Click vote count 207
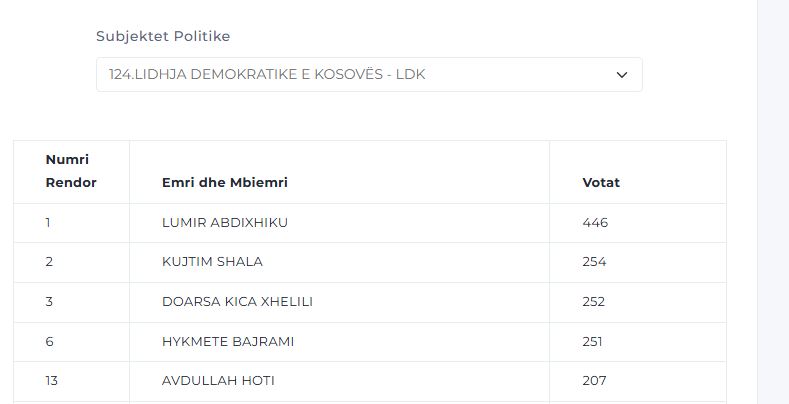The height and width of the screenshot is (404, 789). [x=594, y=381]
